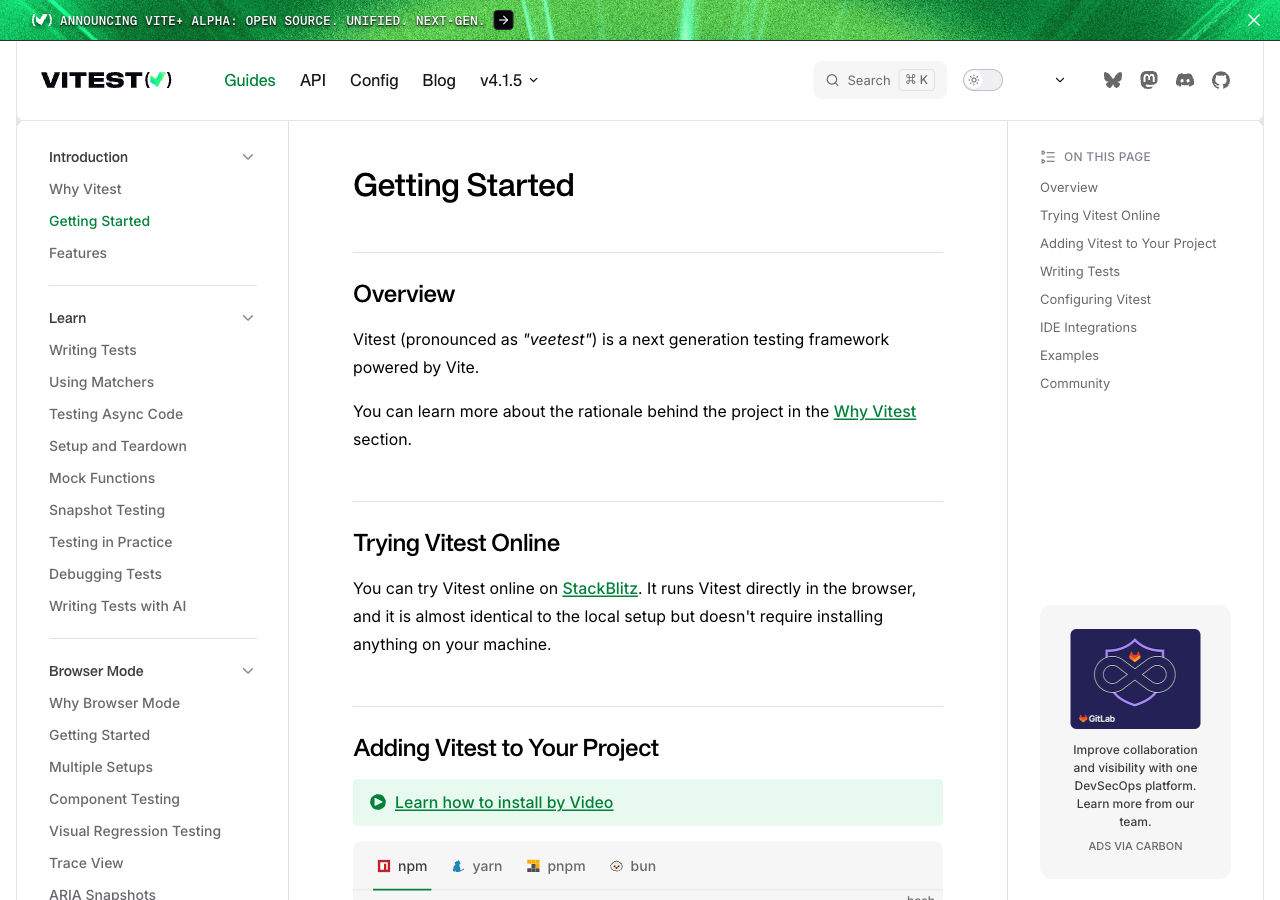Select the yarn package manager tab
Viewport: 1280px width, 900px height.
(477, 866)
